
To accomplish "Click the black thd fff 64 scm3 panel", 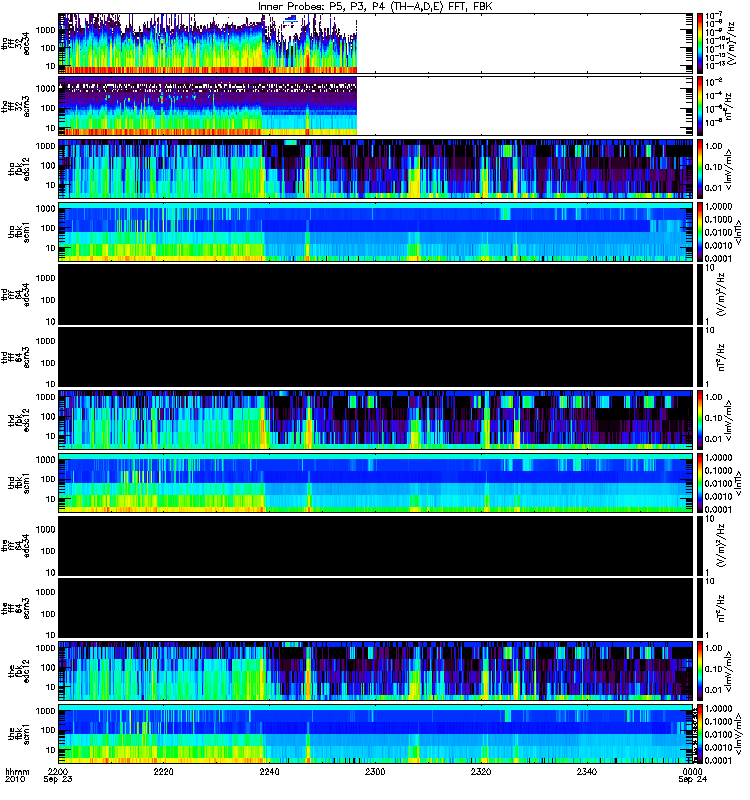I will point(376,357).
